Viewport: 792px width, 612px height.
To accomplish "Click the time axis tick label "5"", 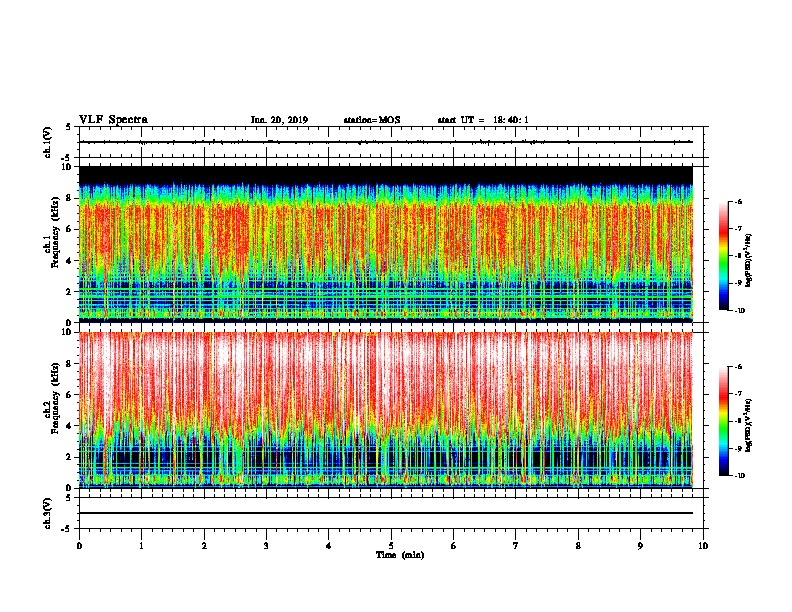I will point(391,545).
